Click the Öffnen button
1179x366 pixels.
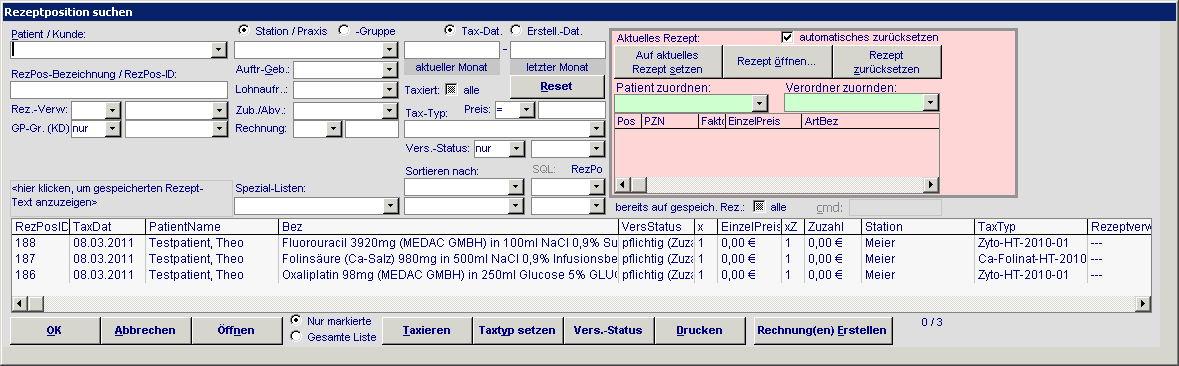point(236,330)
